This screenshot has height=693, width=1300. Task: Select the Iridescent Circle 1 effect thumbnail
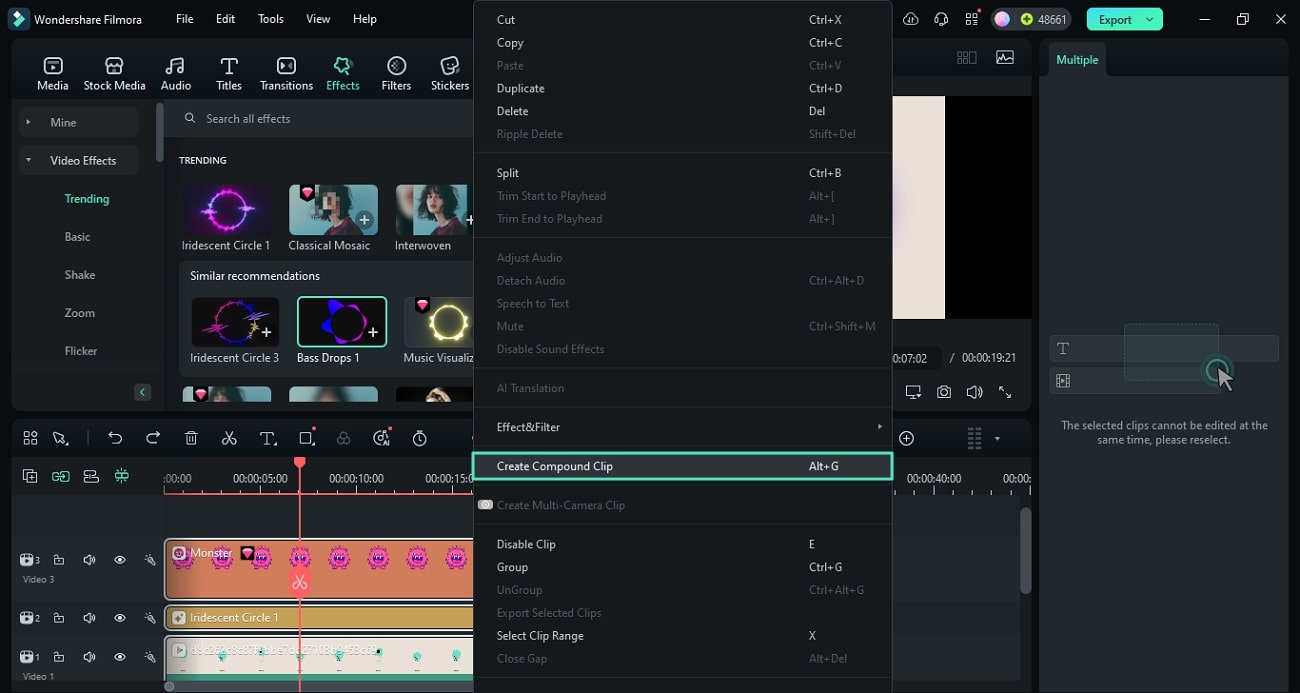[x=226, y=209]
